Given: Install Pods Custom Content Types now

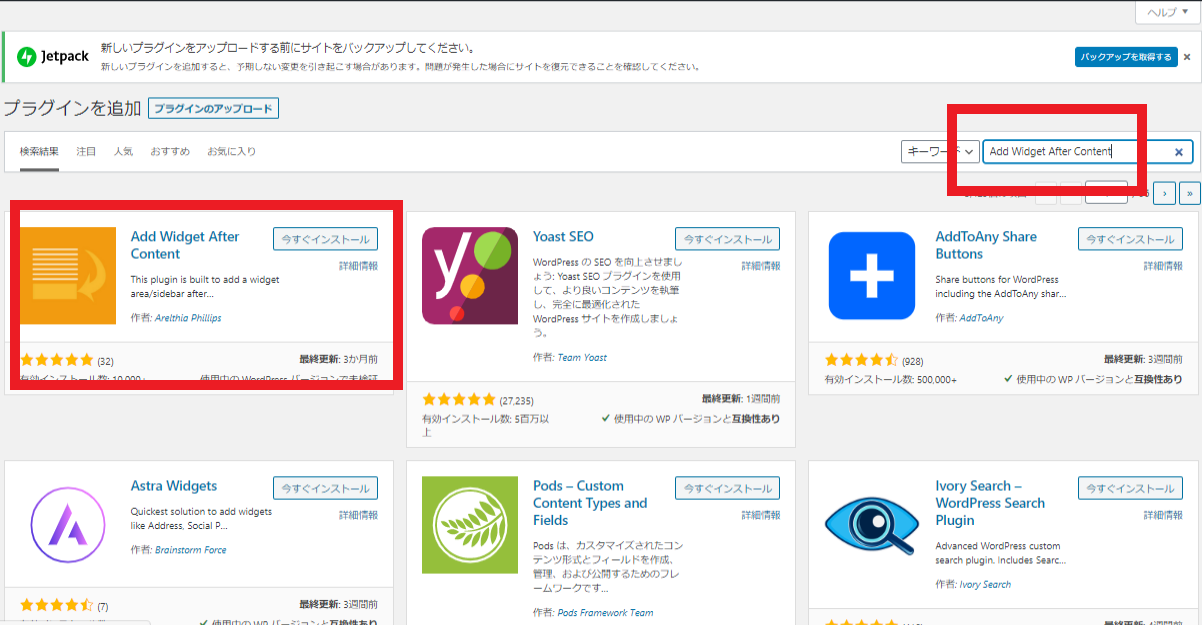Looking at the screenshot, I should (727, 488).
